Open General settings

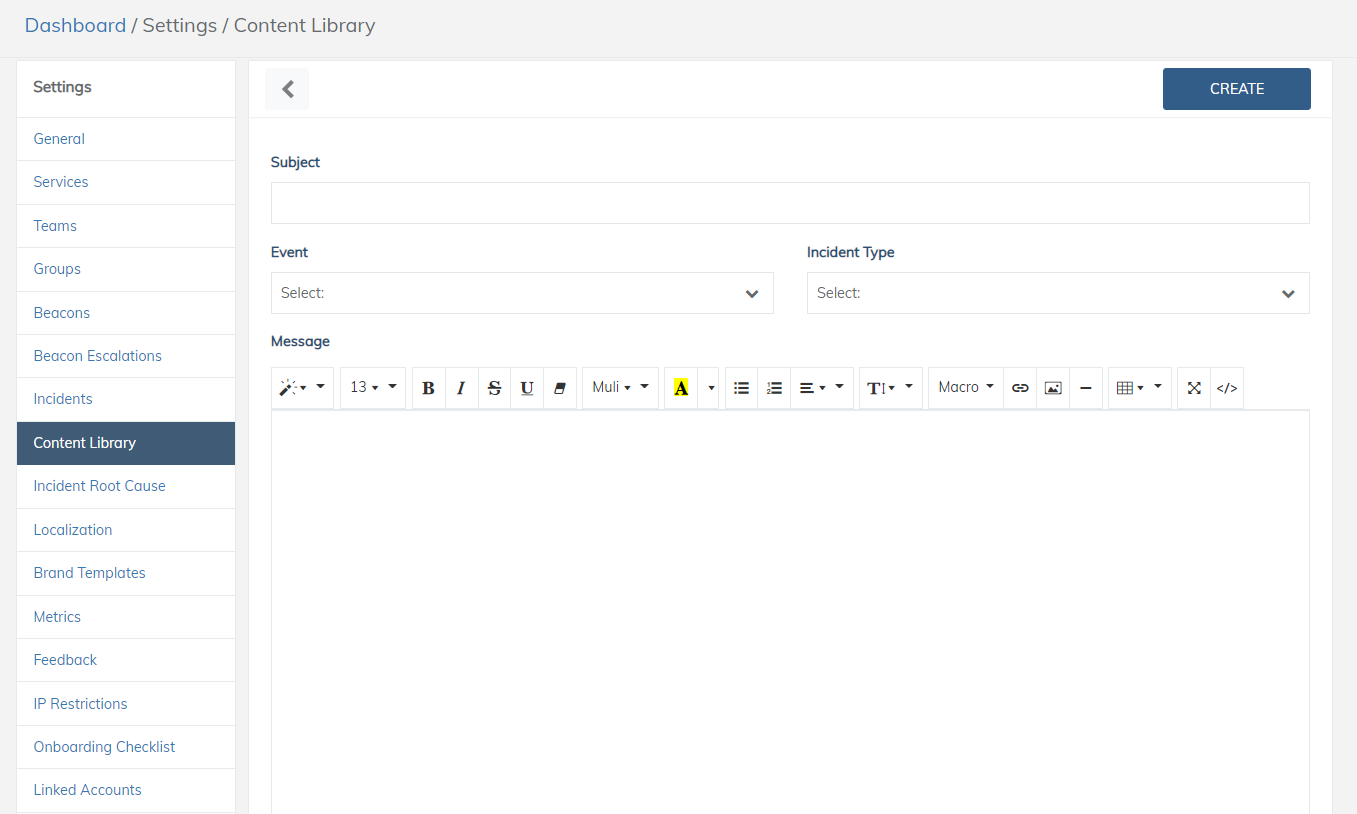point(126,139)
